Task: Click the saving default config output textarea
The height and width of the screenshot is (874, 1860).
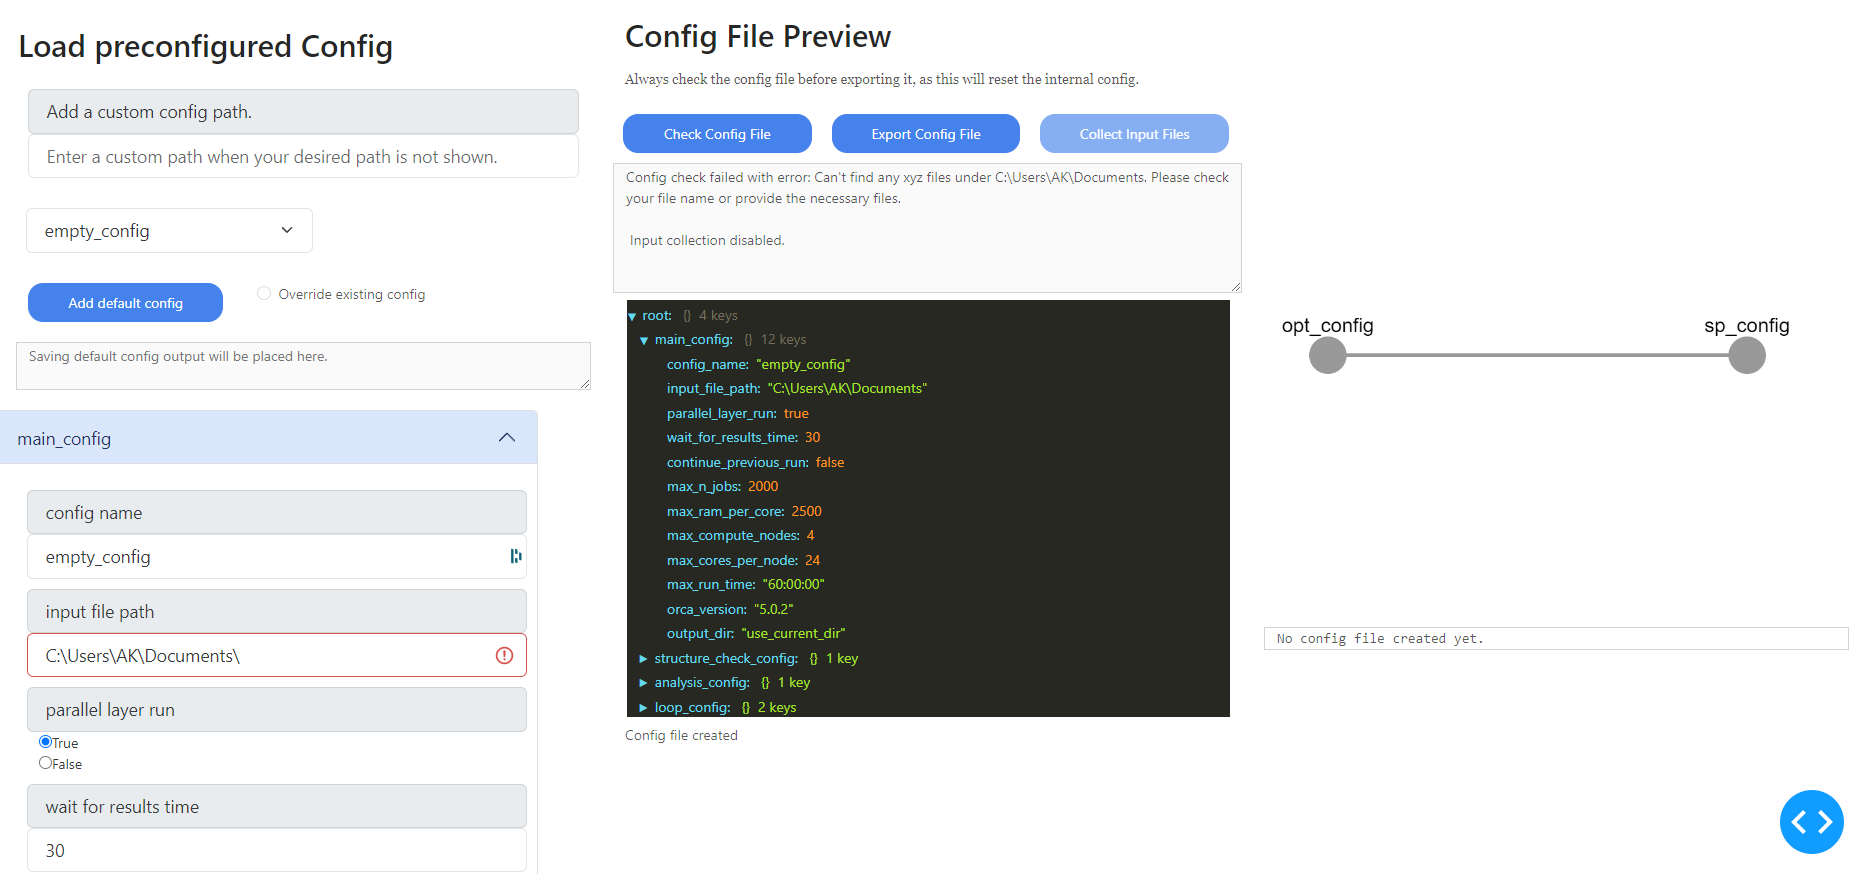Action: (x=303, y=366)
